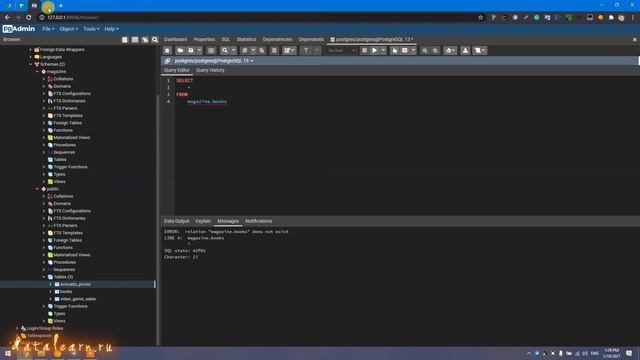This screenshot has height=360, width=640.
Task: Select the video_game_sales table
Action: (x=78, y=299)
